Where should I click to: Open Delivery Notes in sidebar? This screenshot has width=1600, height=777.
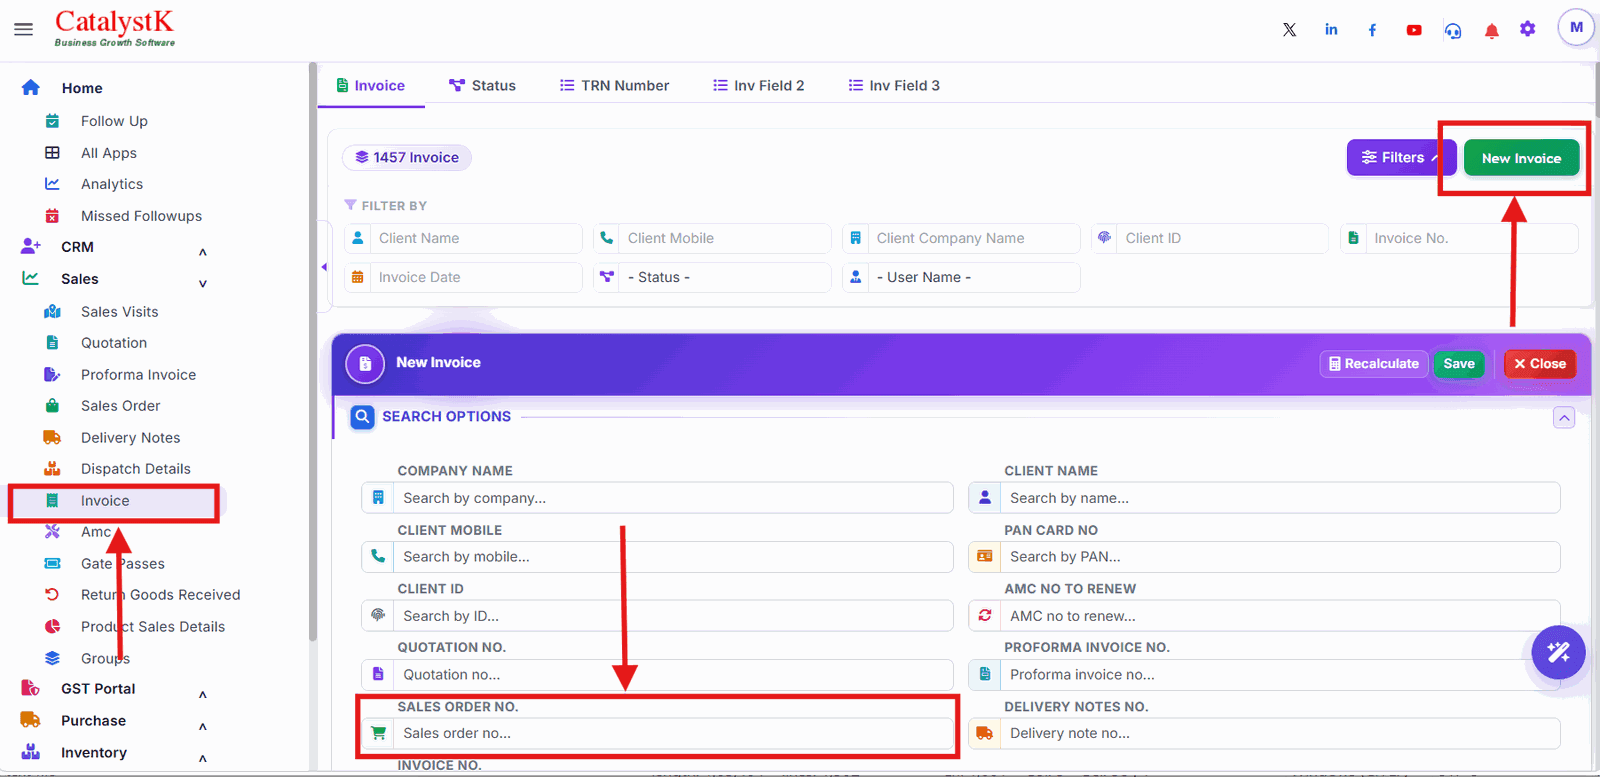click(x=130, y=438)
